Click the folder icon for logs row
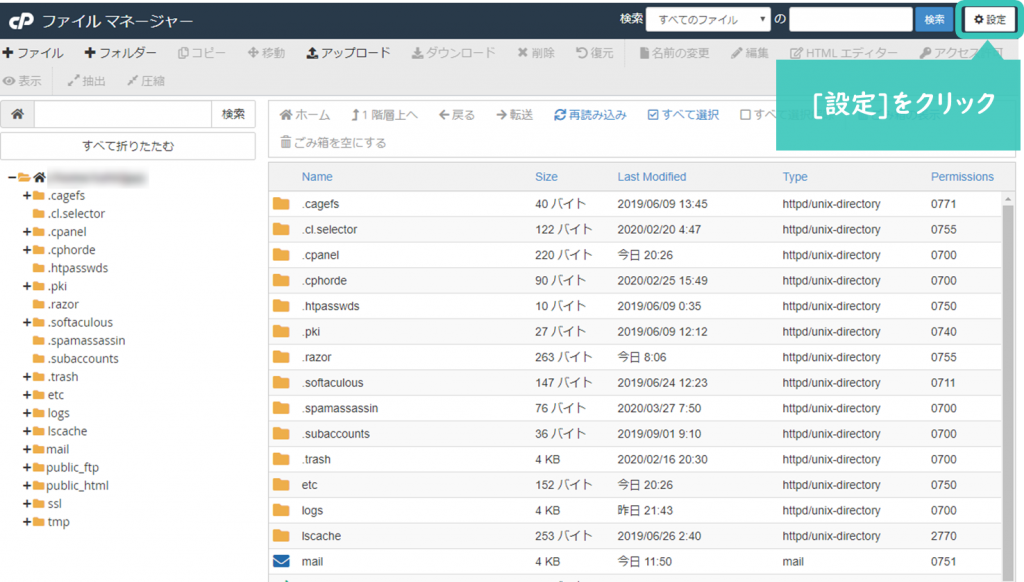 click(281, 510)
